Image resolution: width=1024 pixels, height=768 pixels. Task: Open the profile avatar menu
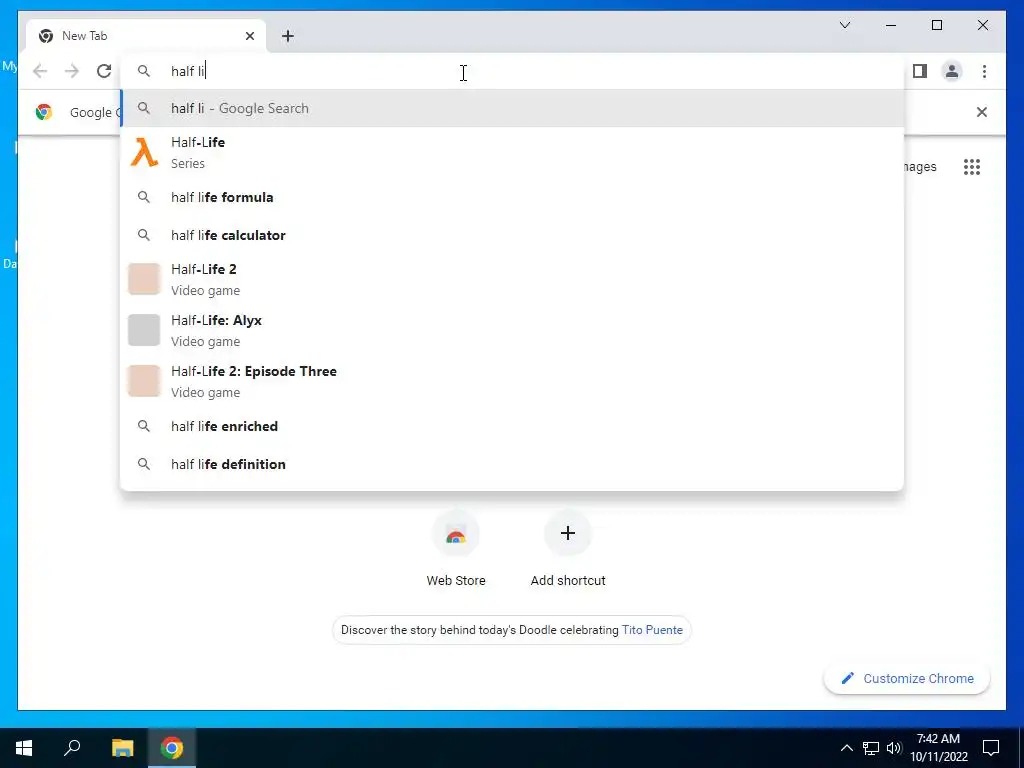[x=952, y=71]
